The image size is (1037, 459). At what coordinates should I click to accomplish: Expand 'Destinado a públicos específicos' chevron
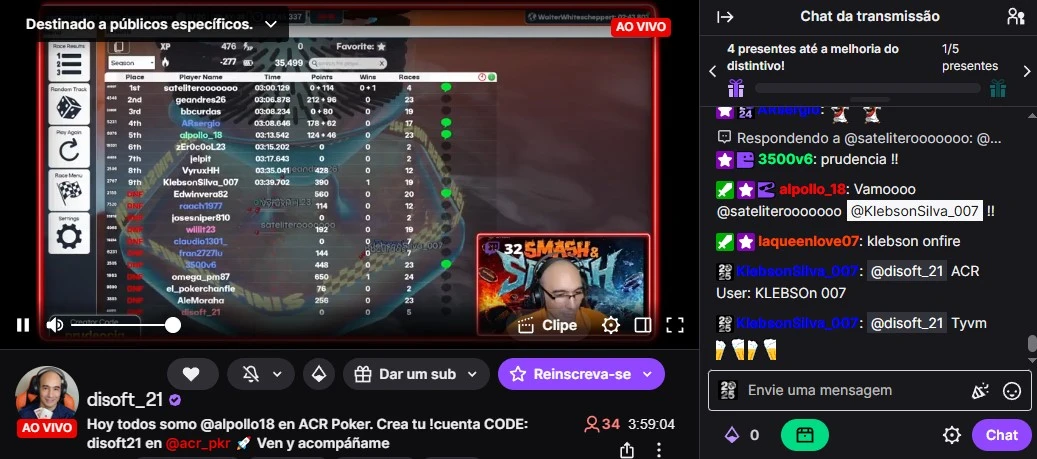270,24
